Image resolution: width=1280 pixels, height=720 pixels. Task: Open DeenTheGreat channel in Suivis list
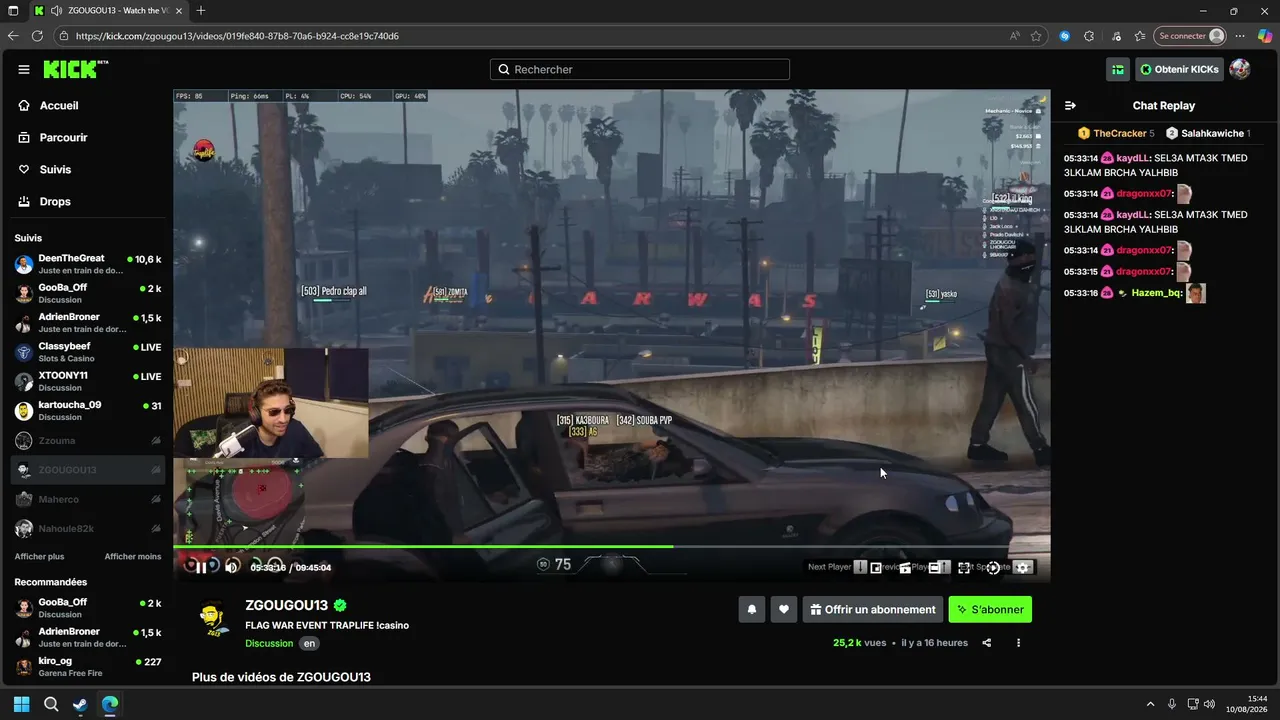point(88,264)
